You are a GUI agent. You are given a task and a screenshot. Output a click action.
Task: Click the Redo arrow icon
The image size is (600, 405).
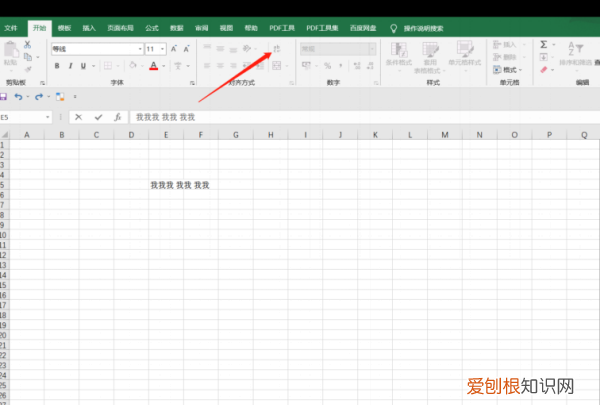pyautogui.click(x=39, y=96)
